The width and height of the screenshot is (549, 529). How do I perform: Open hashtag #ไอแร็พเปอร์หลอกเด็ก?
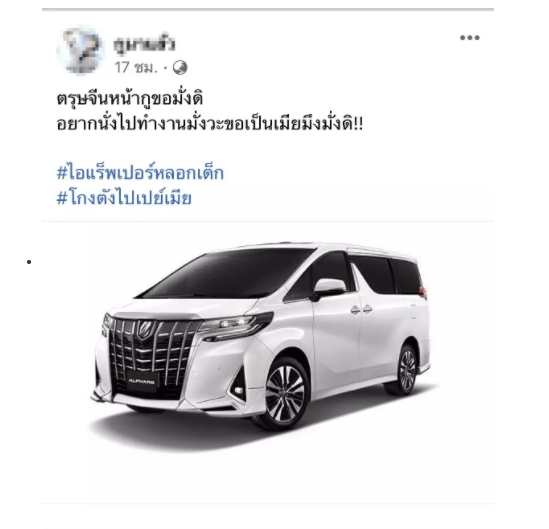pos(140,173)
